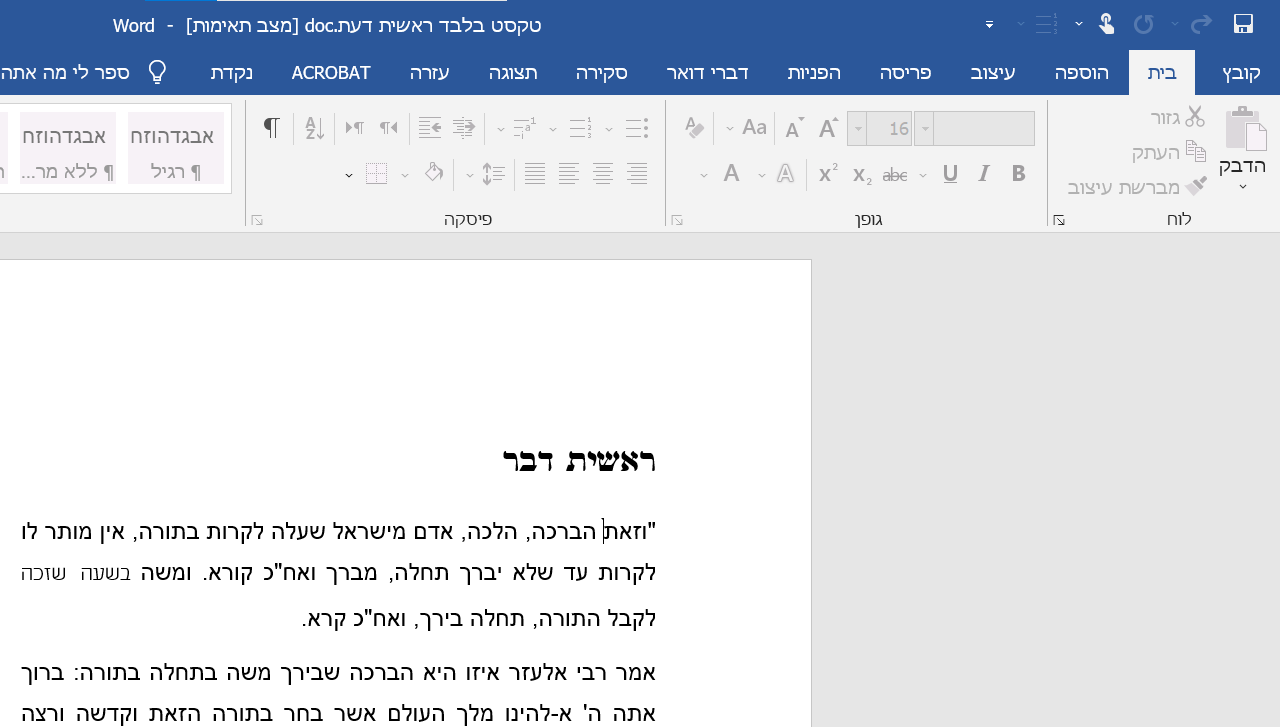Click the גזור (Cut) button
This screenshot has width=1280, height=727.
(1179, 117)
